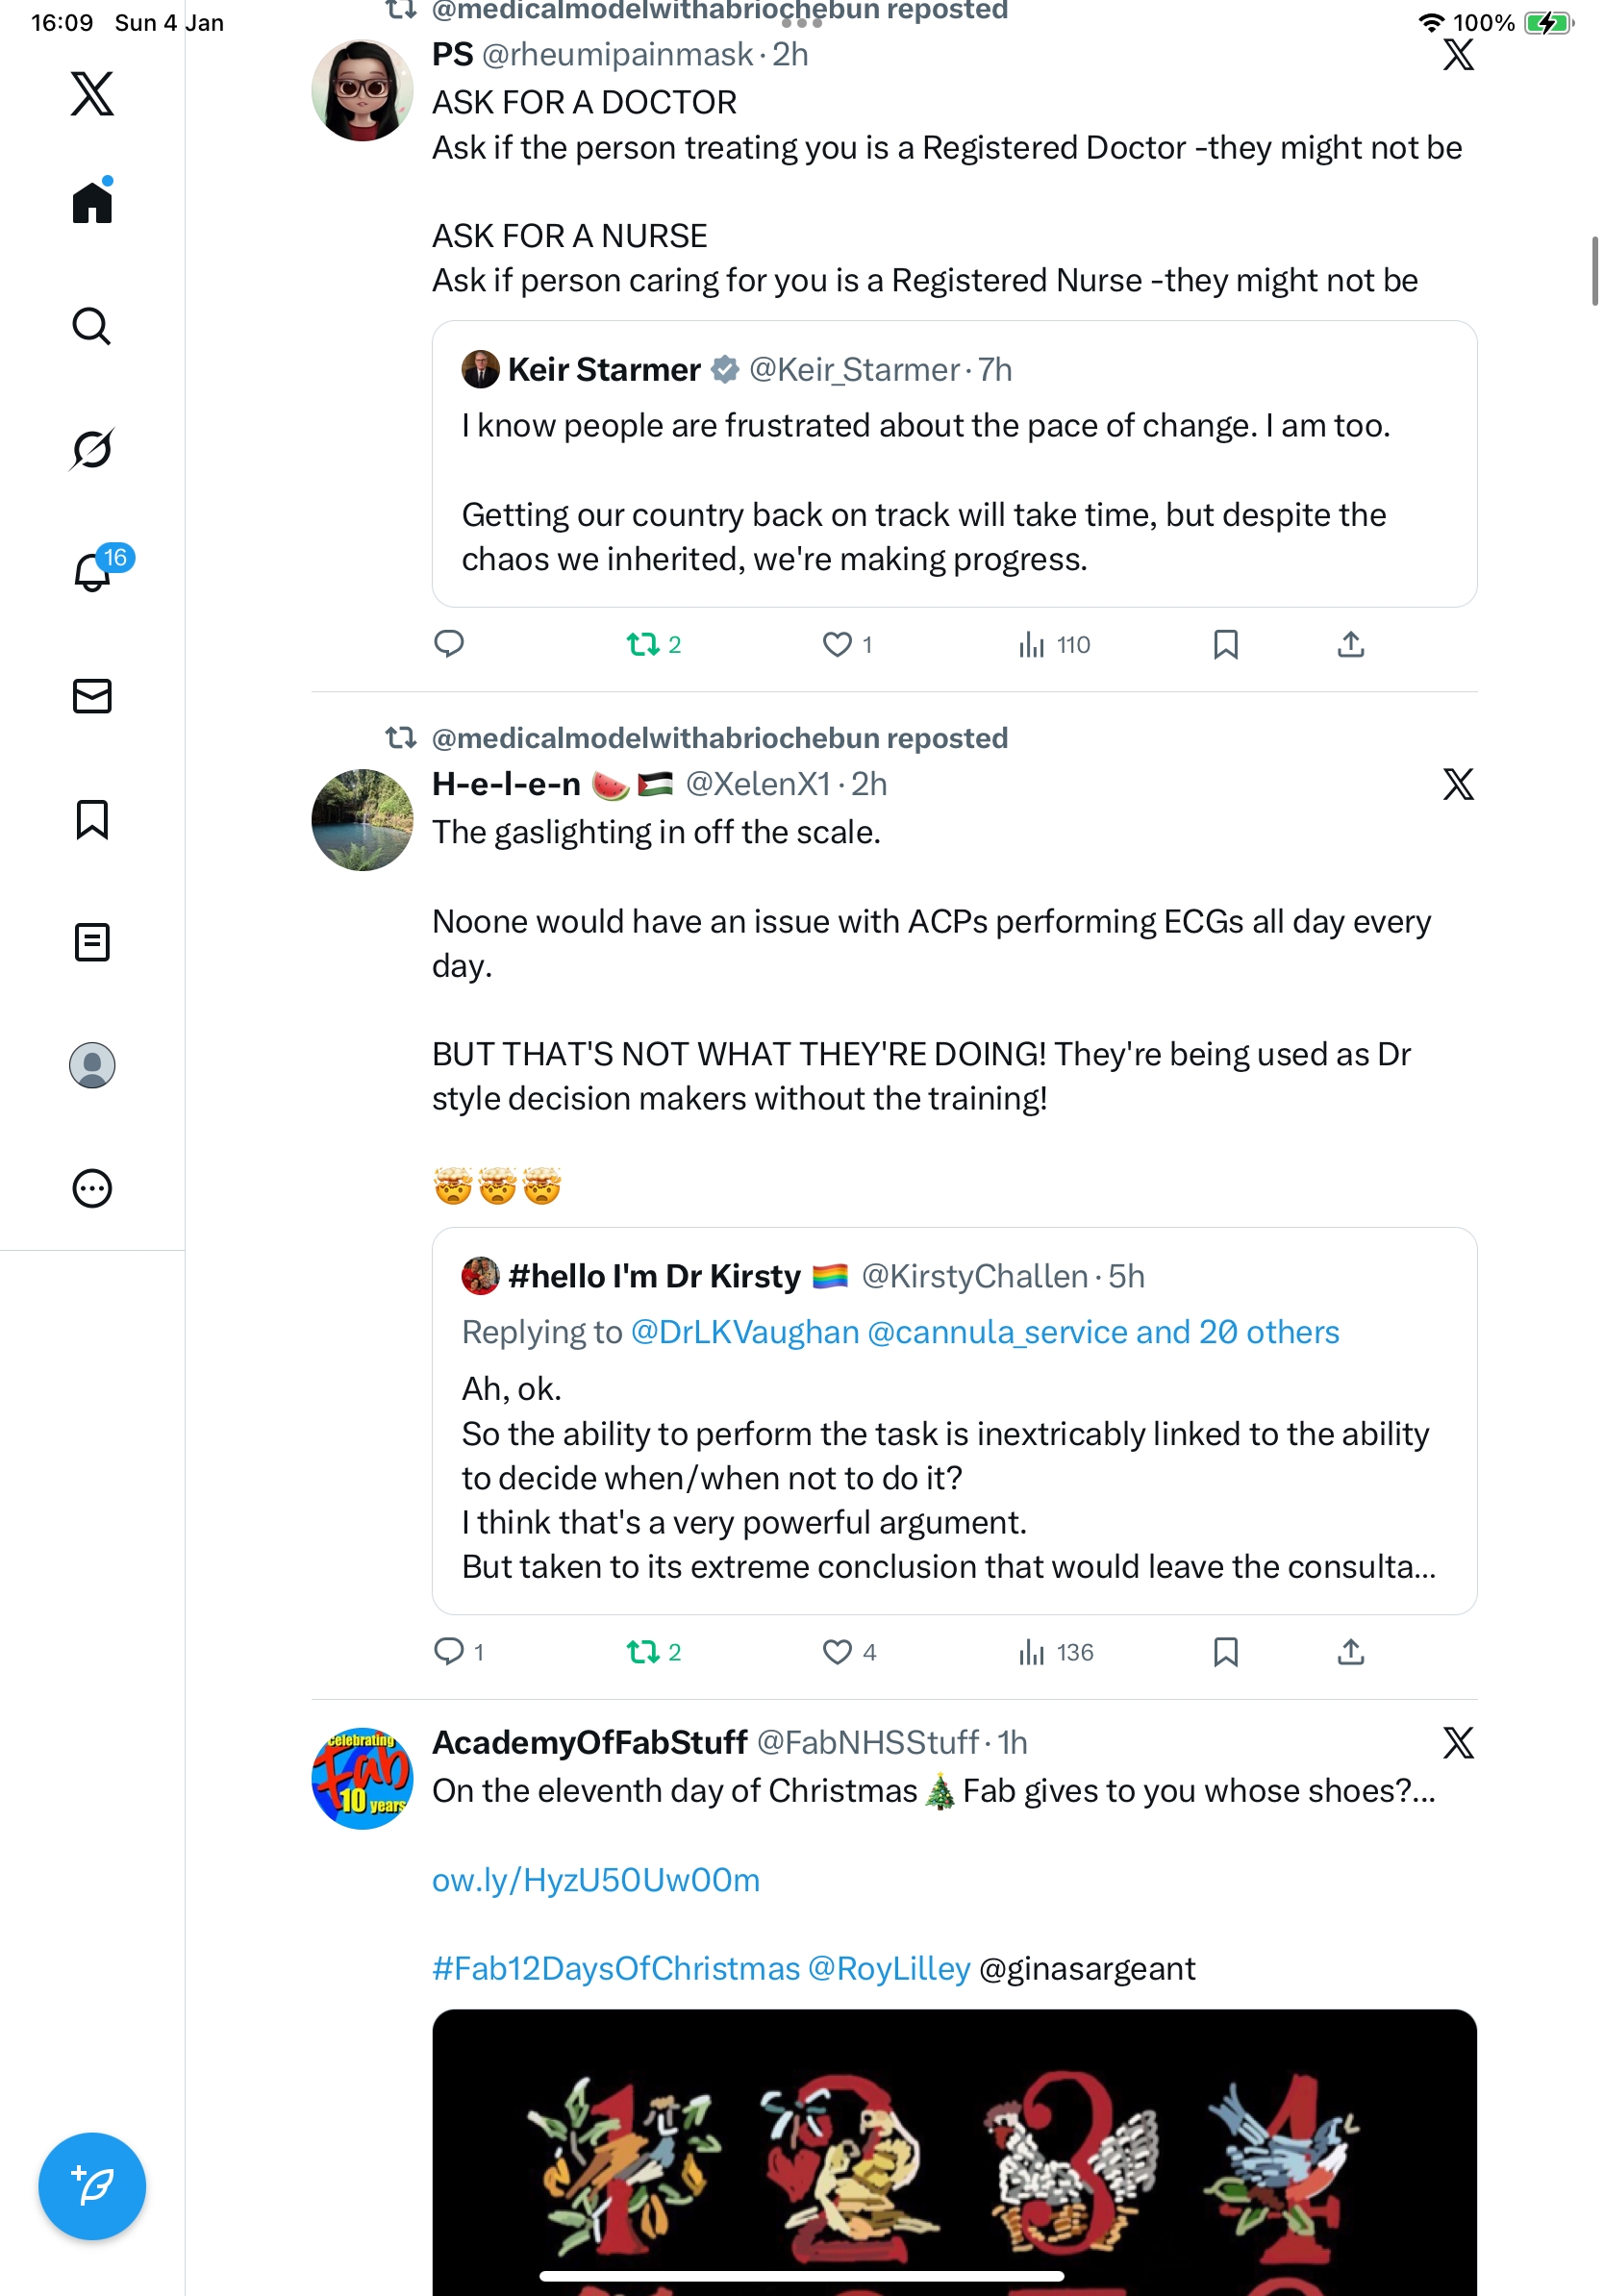Open Grok menu on AcademyOfFabStuff post
This screenshot has height=2296, width=1604.
click(x=1458, y=1743)
